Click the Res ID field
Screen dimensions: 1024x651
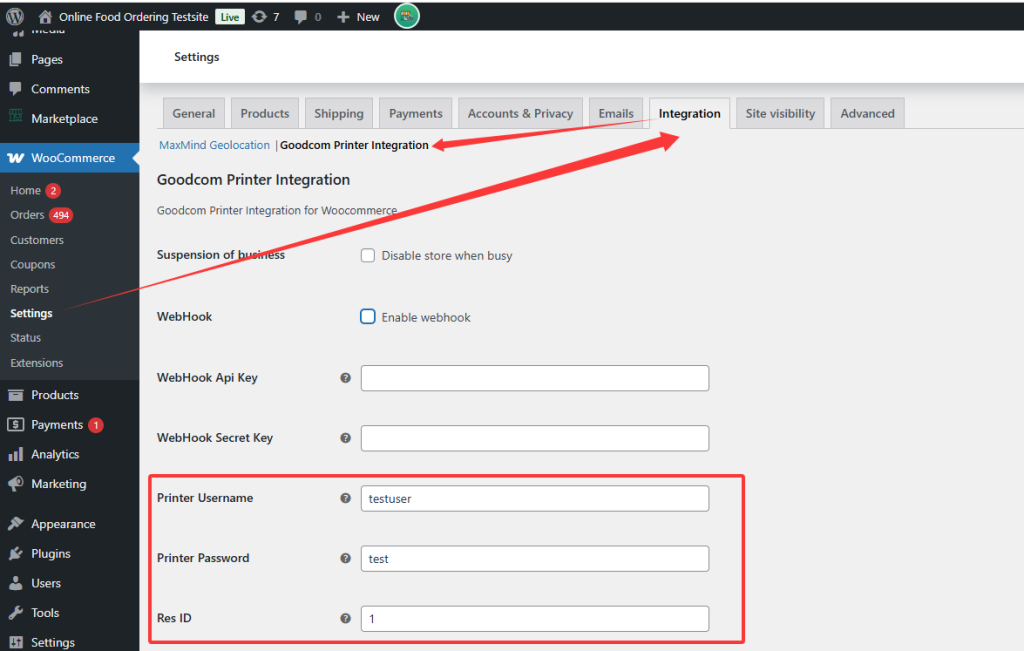[535, 618]
